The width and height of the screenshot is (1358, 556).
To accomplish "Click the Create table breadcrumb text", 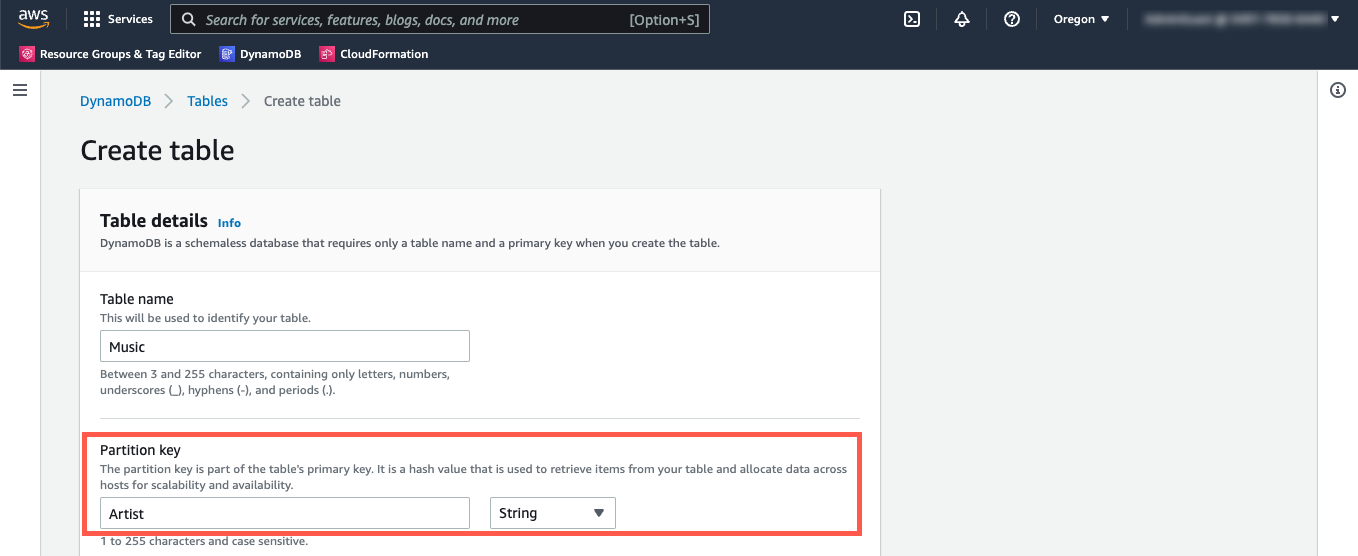I will point(302,101).
